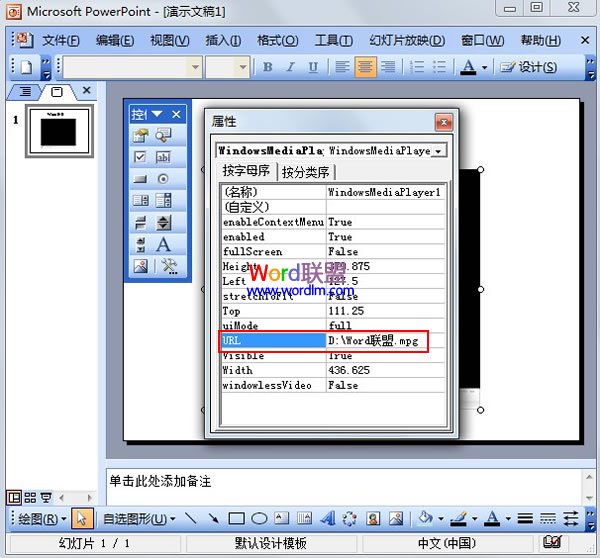
Task: Click the New document icon
Action: 26,67
